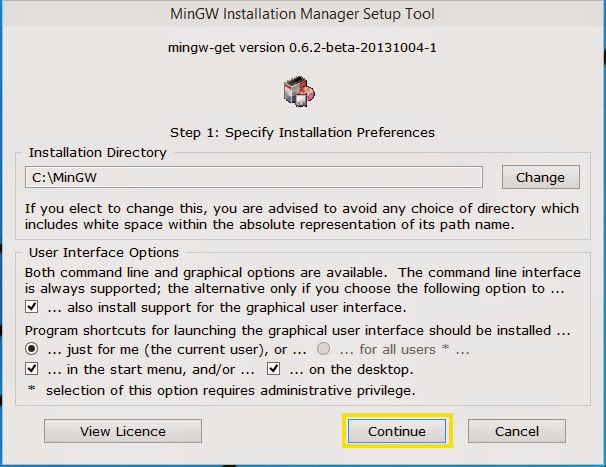Click the 'just for me (the current user)' label
606x467 pixels.
pos(177,350)
